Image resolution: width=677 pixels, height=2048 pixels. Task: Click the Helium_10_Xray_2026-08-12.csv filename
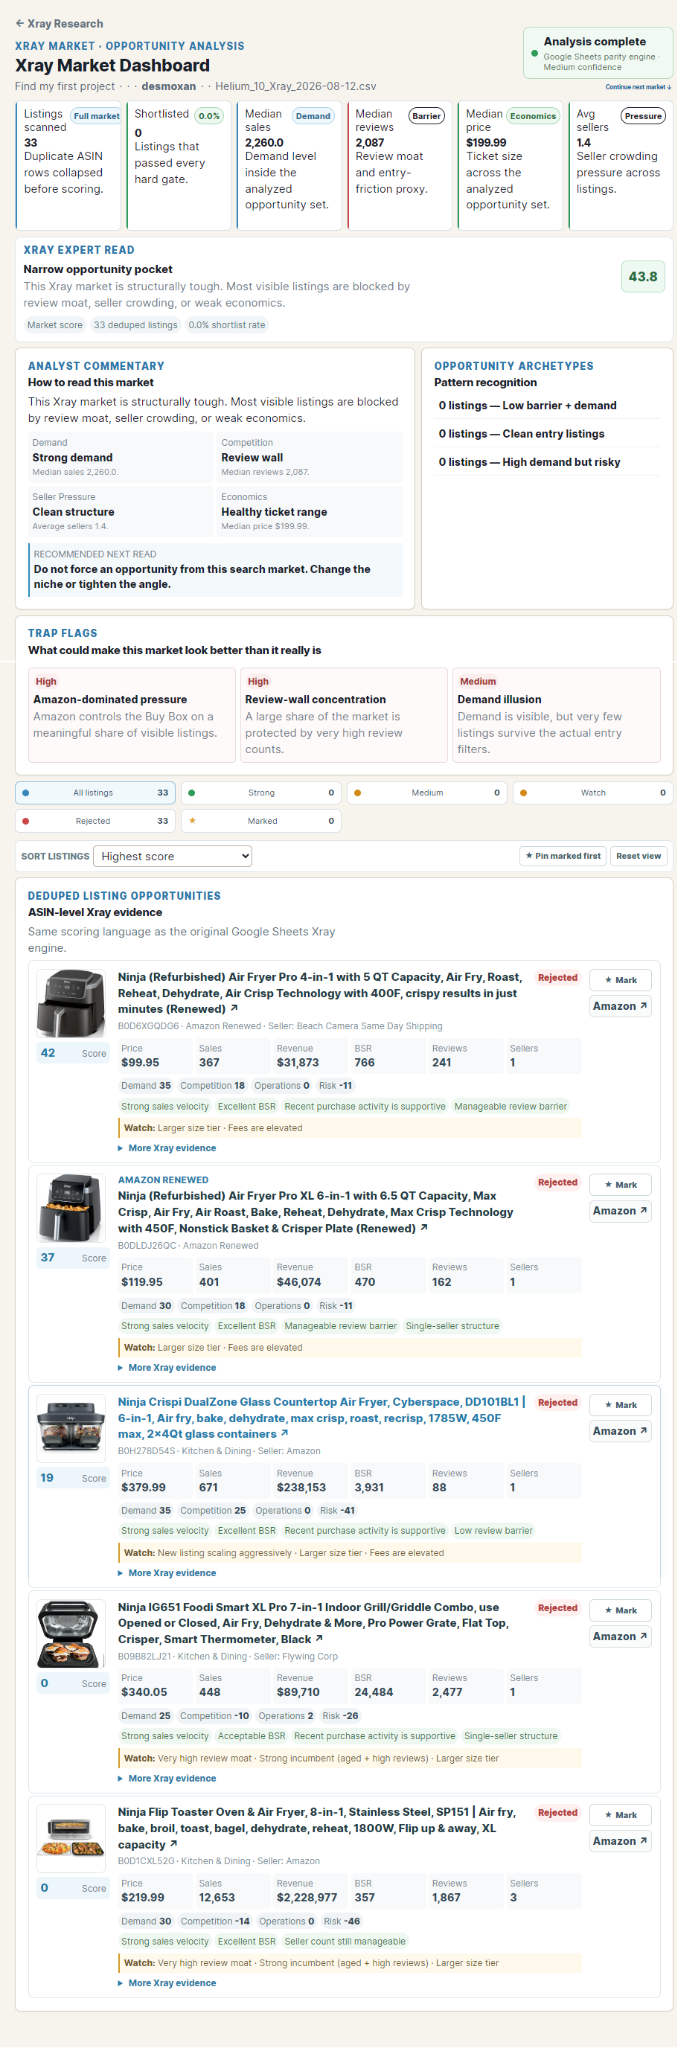click(x=296, y=86)
